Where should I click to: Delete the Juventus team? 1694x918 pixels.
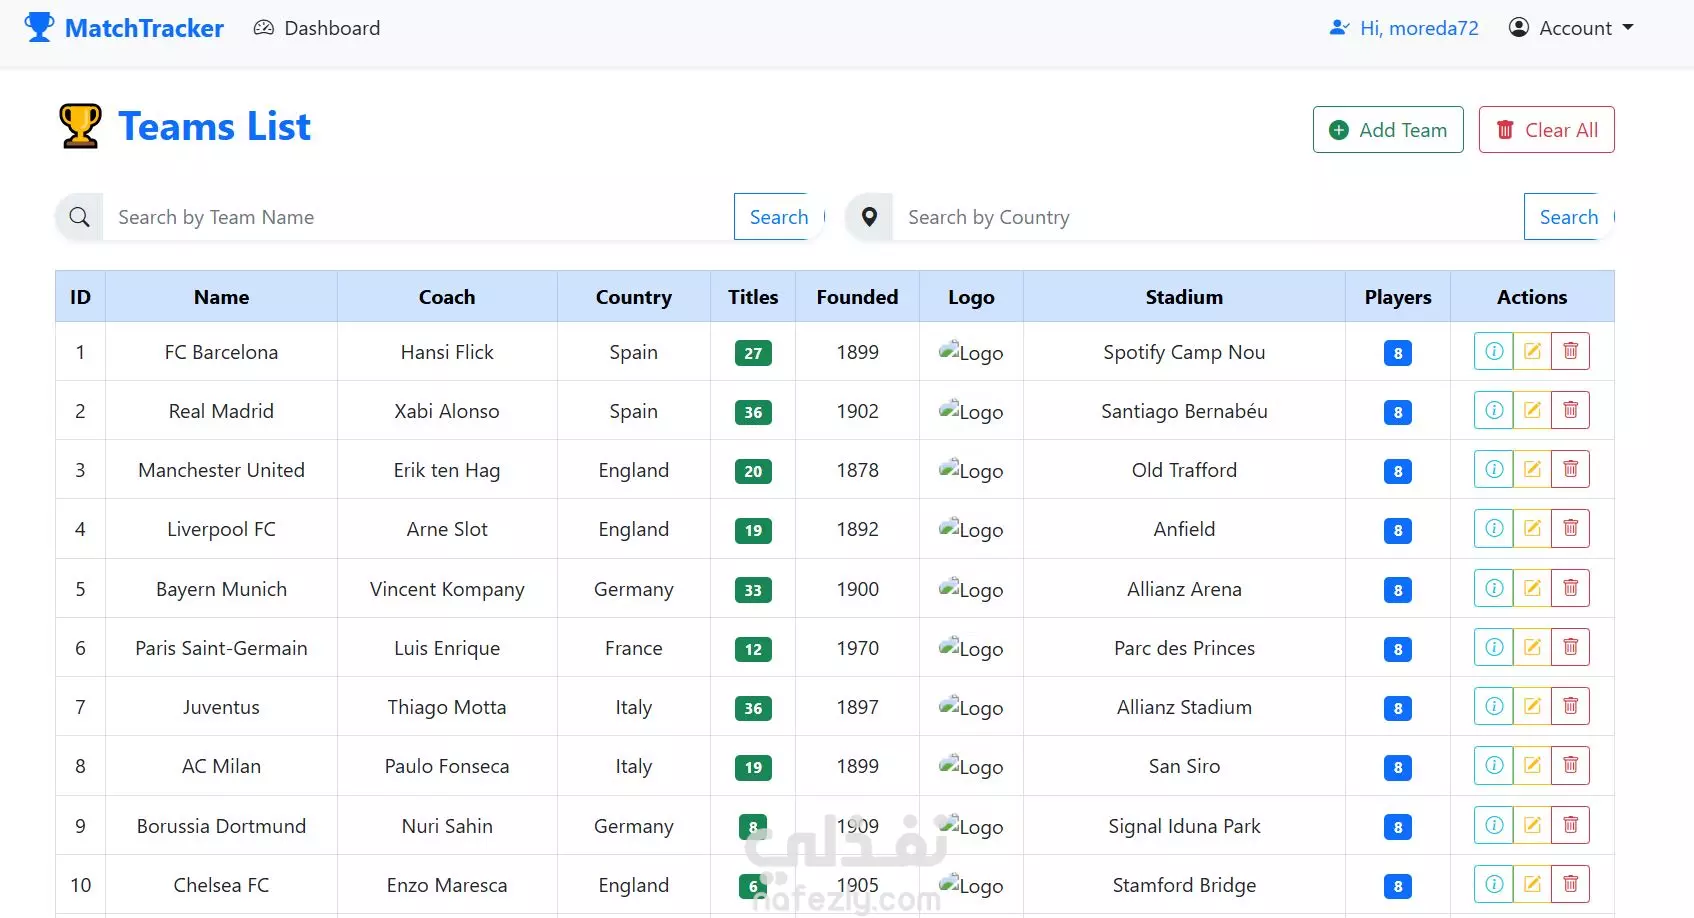(x=1571, y=706)
